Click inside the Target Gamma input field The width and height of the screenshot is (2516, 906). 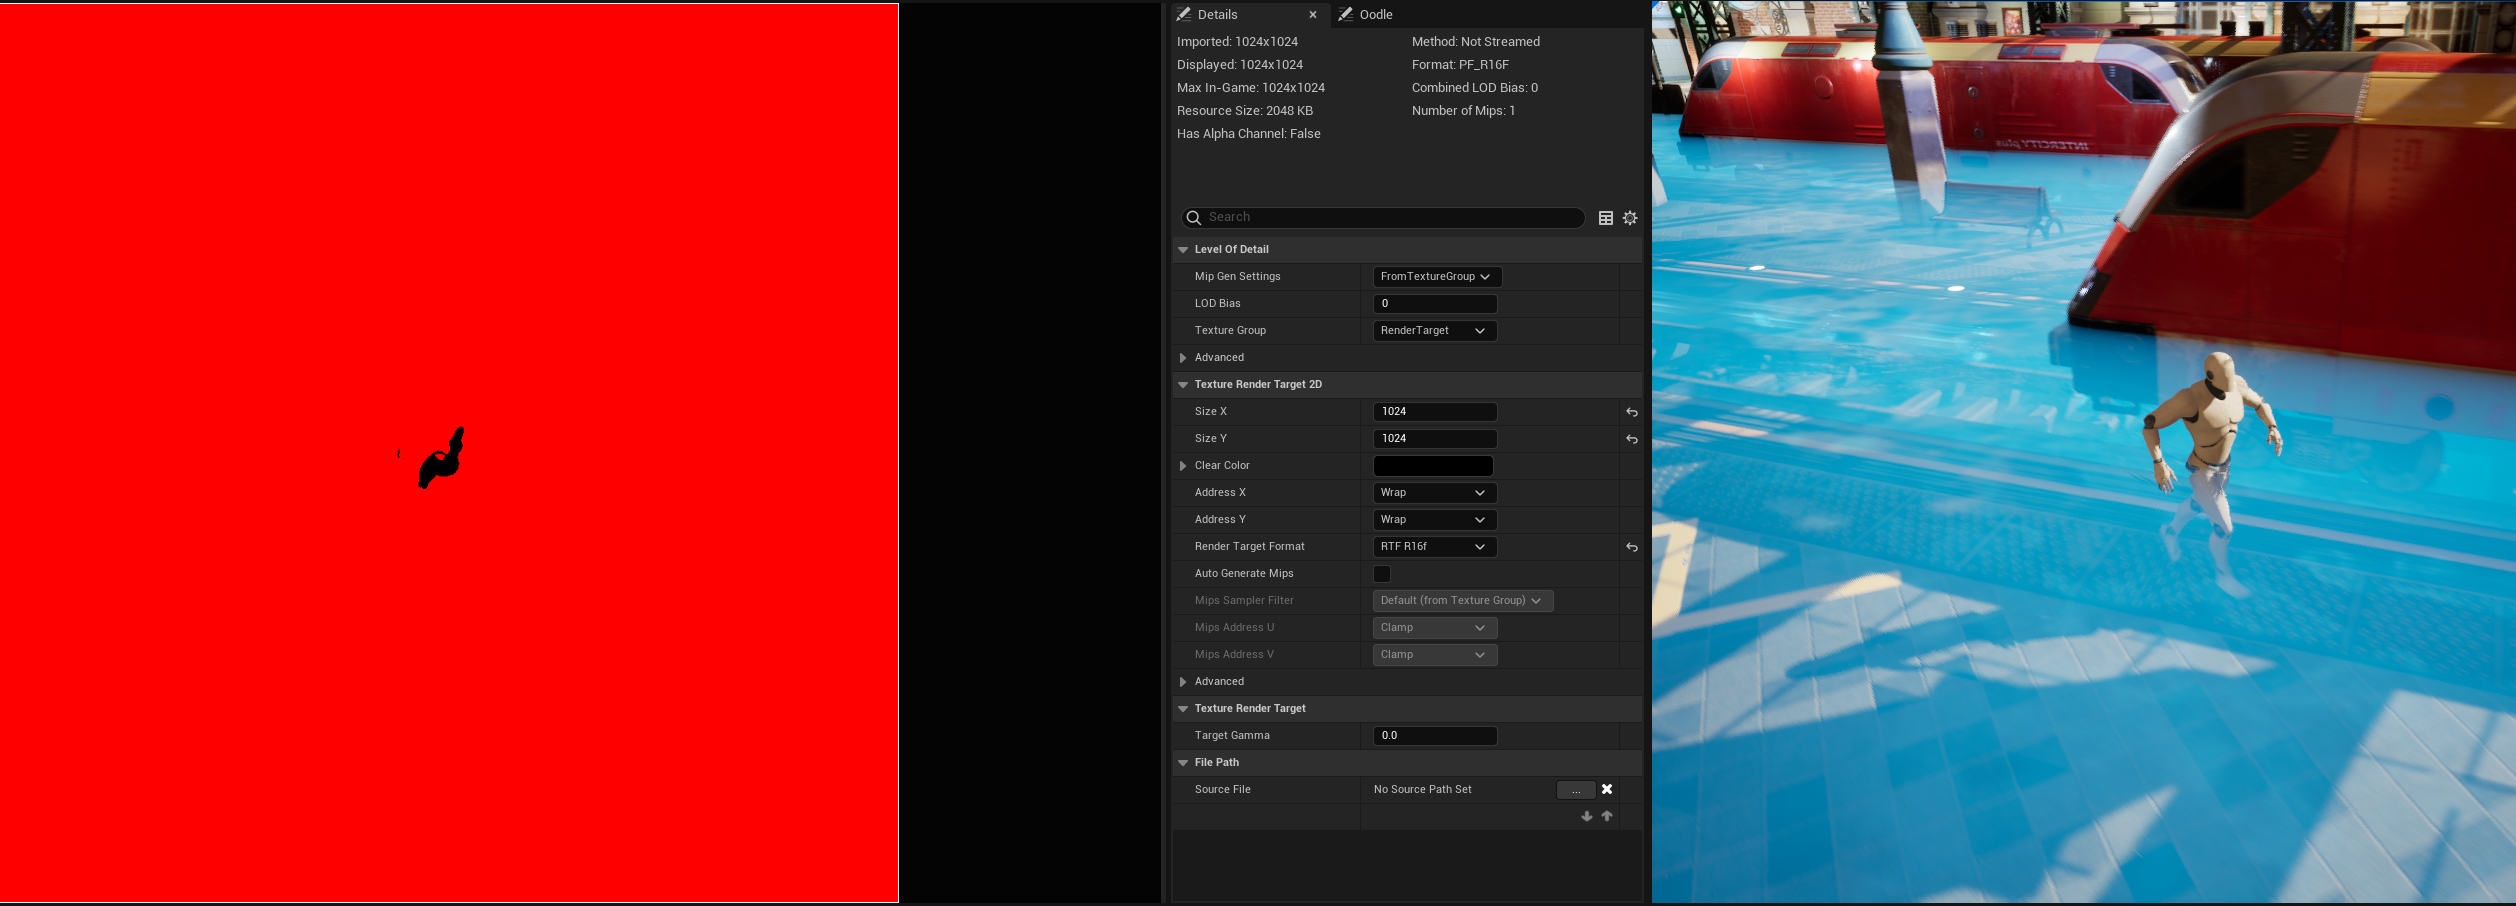(x=1435, y=735)
